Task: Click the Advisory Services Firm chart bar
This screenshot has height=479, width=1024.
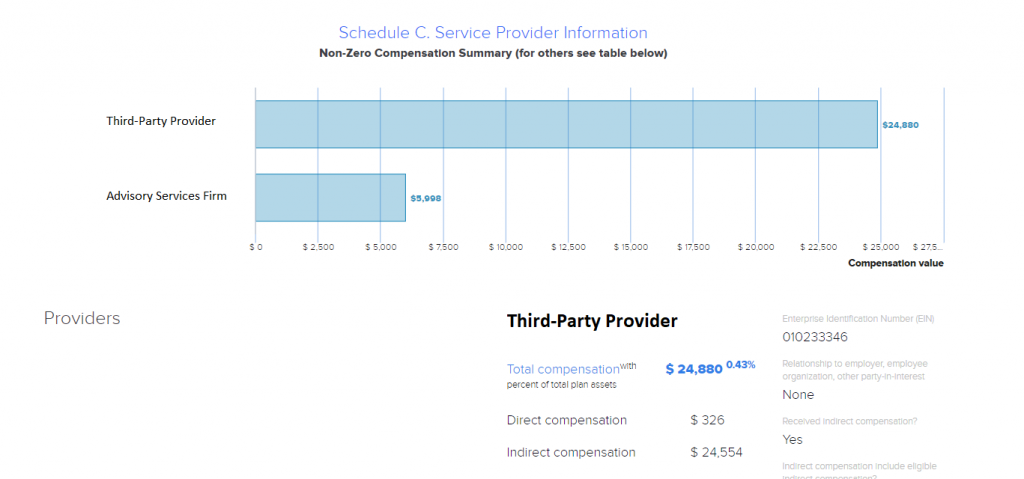Action: [x=330, y=197]
